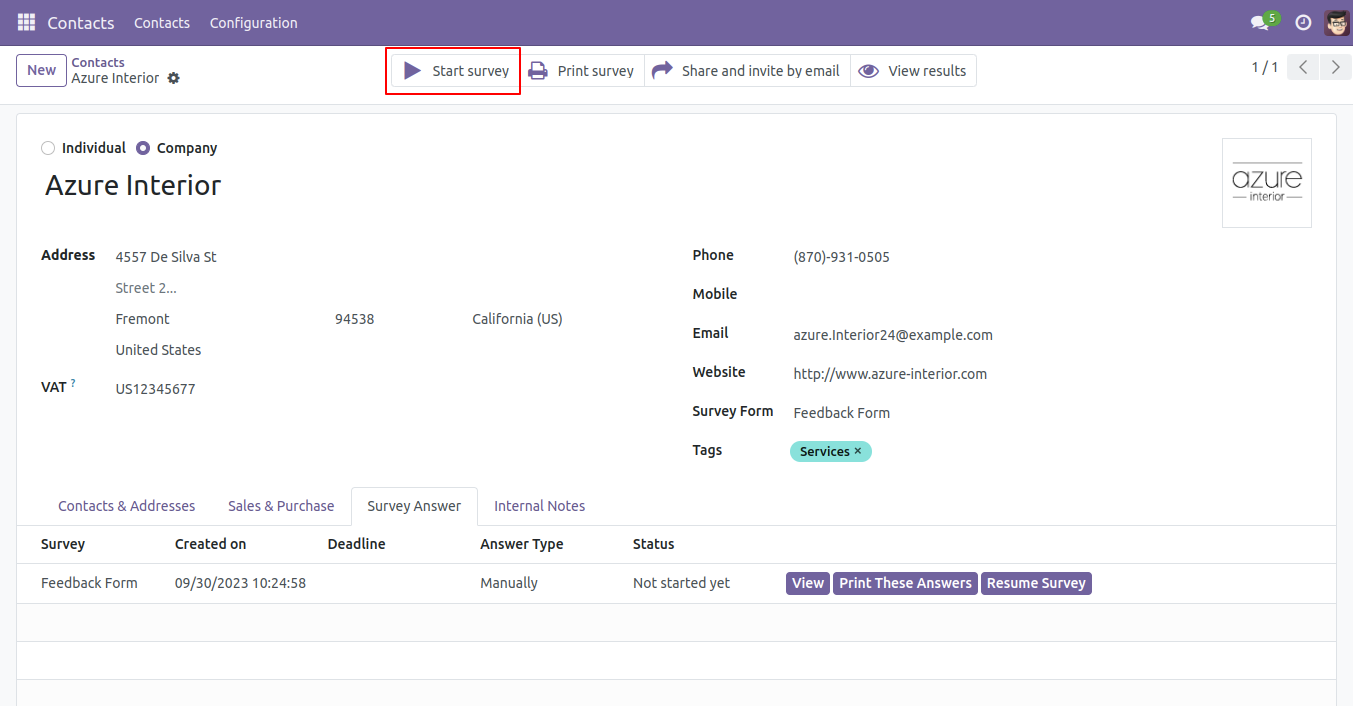This screenshot has width=1353, height=706.
Task: Go to next record arrow
Action: (x=1335, y=68)
